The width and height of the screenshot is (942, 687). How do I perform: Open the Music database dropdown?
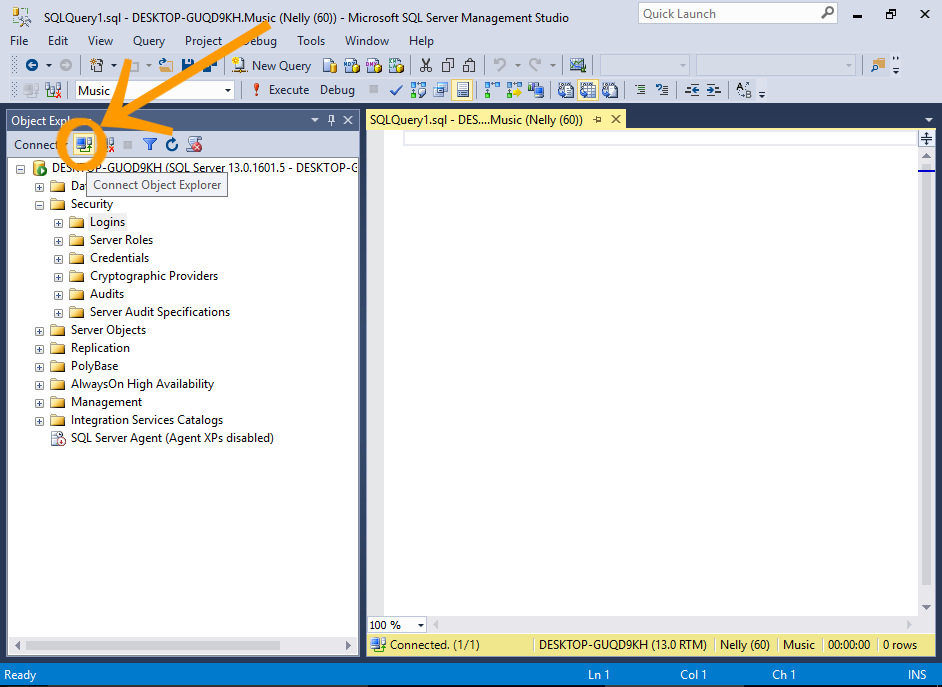click(228, 90)
